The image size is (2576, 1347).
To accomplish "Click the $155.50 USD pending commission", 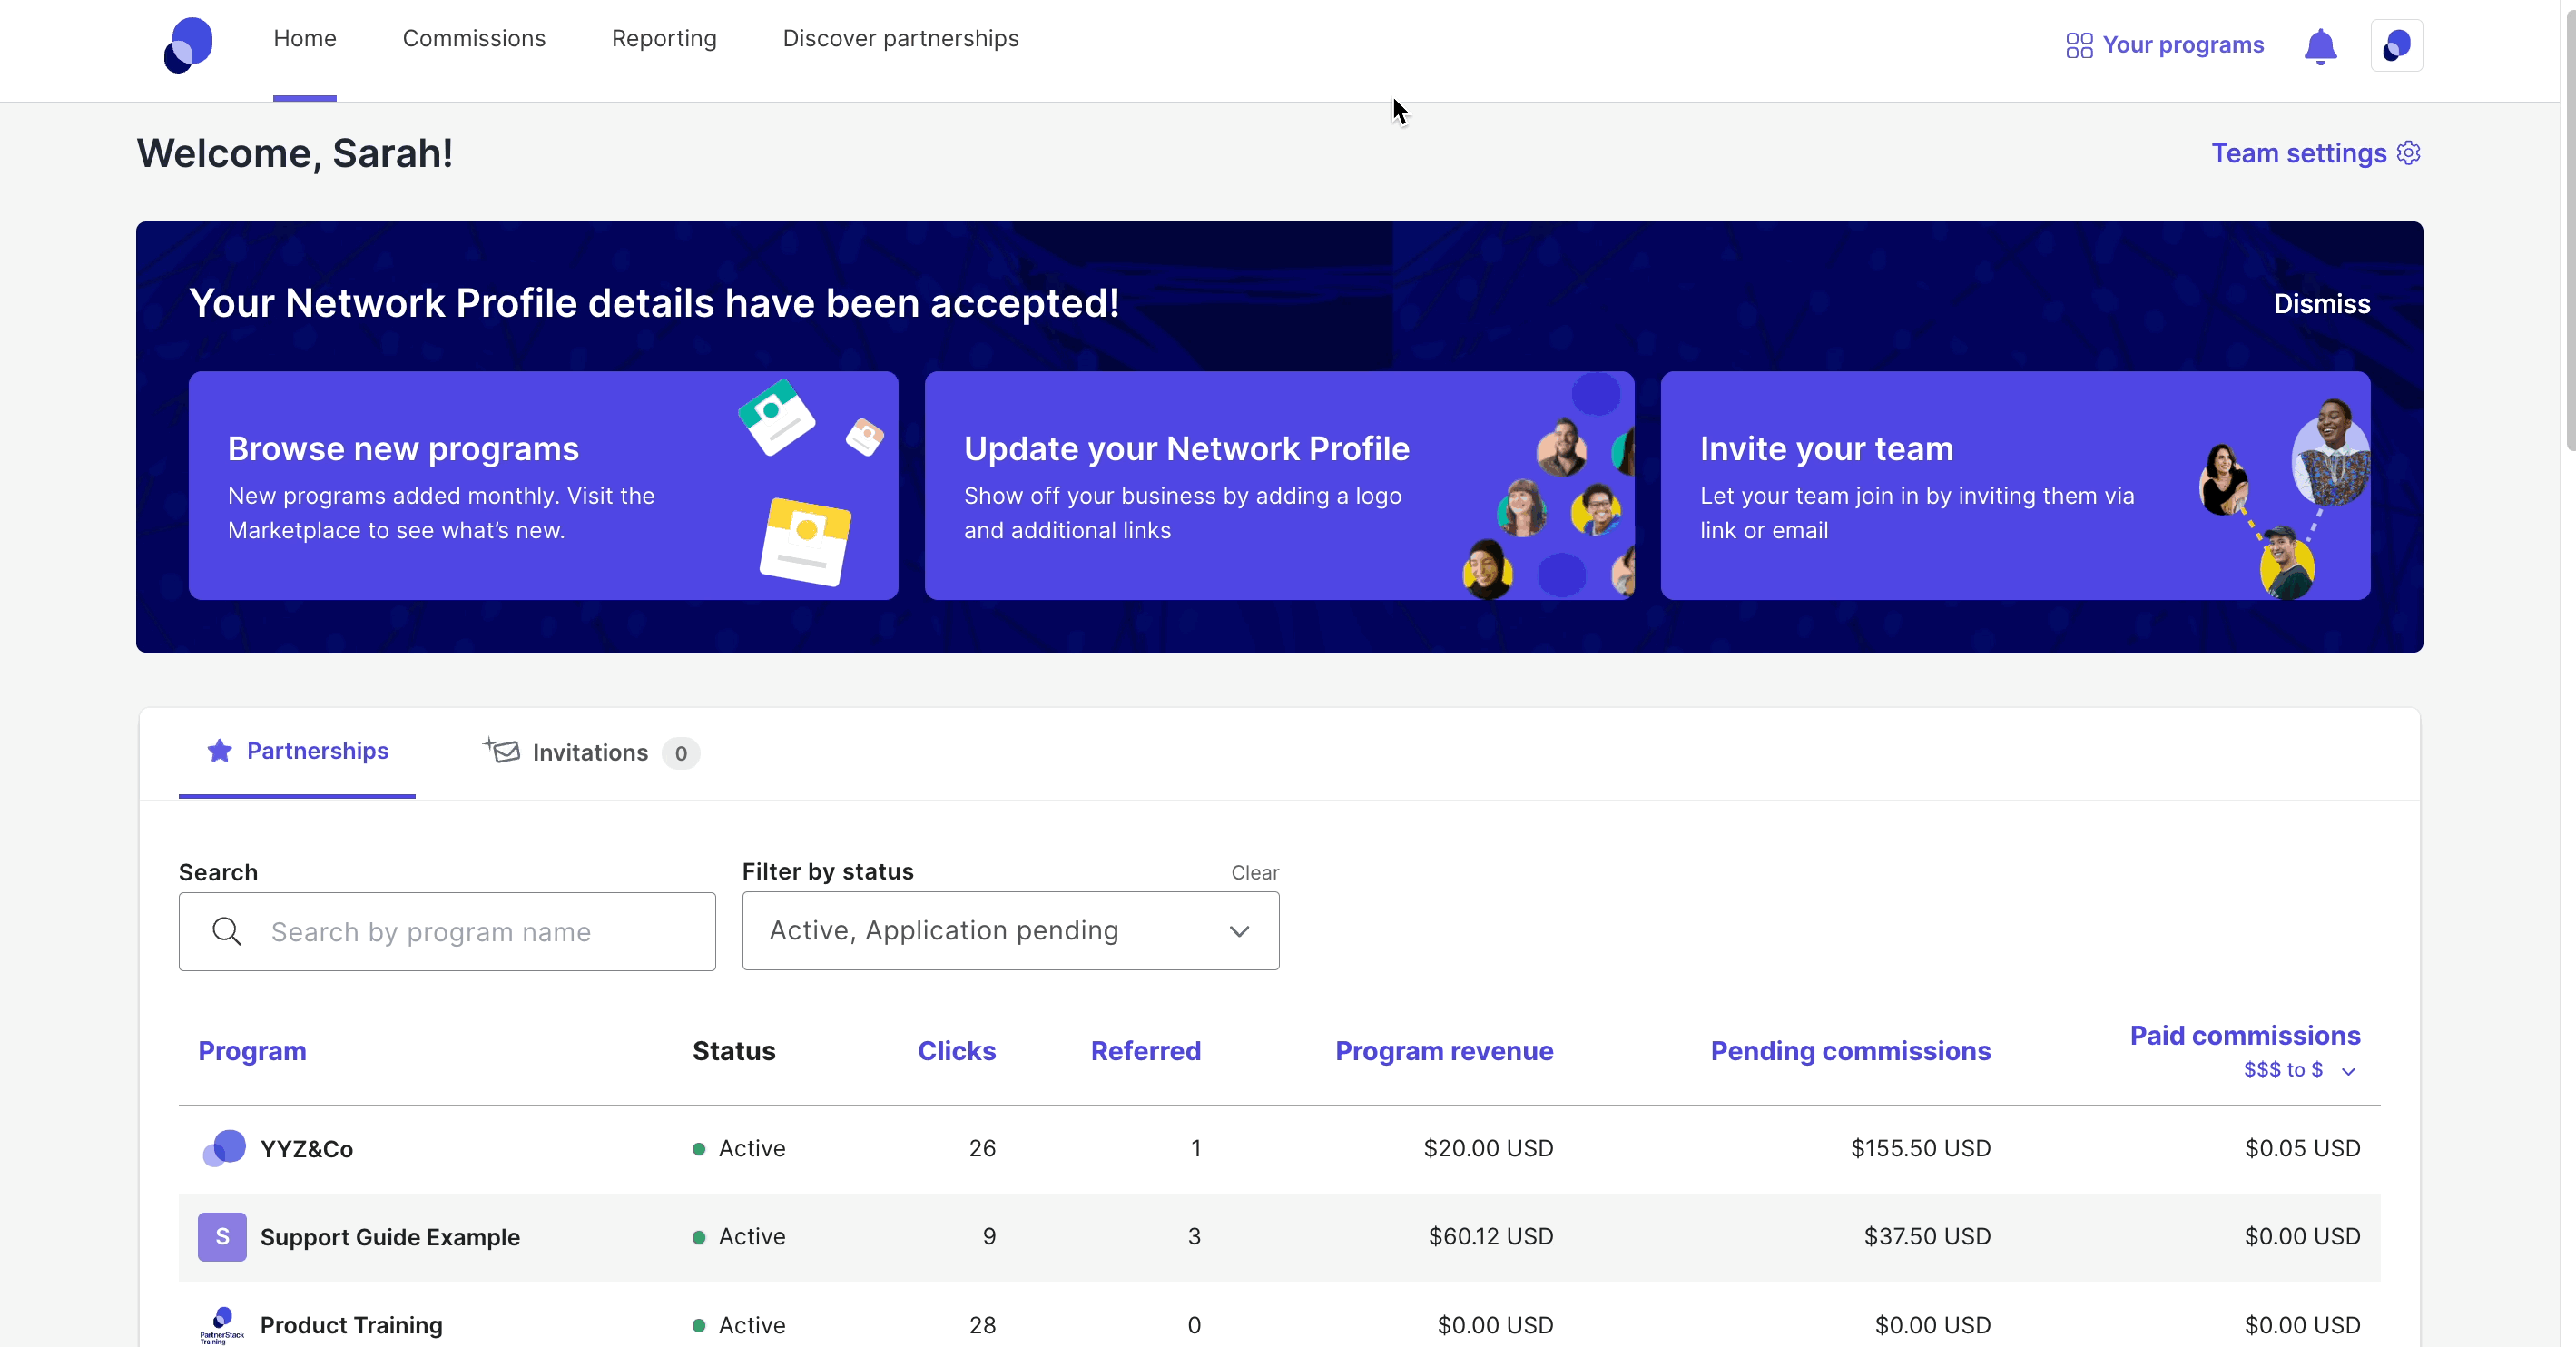I will [1920, 1148].
